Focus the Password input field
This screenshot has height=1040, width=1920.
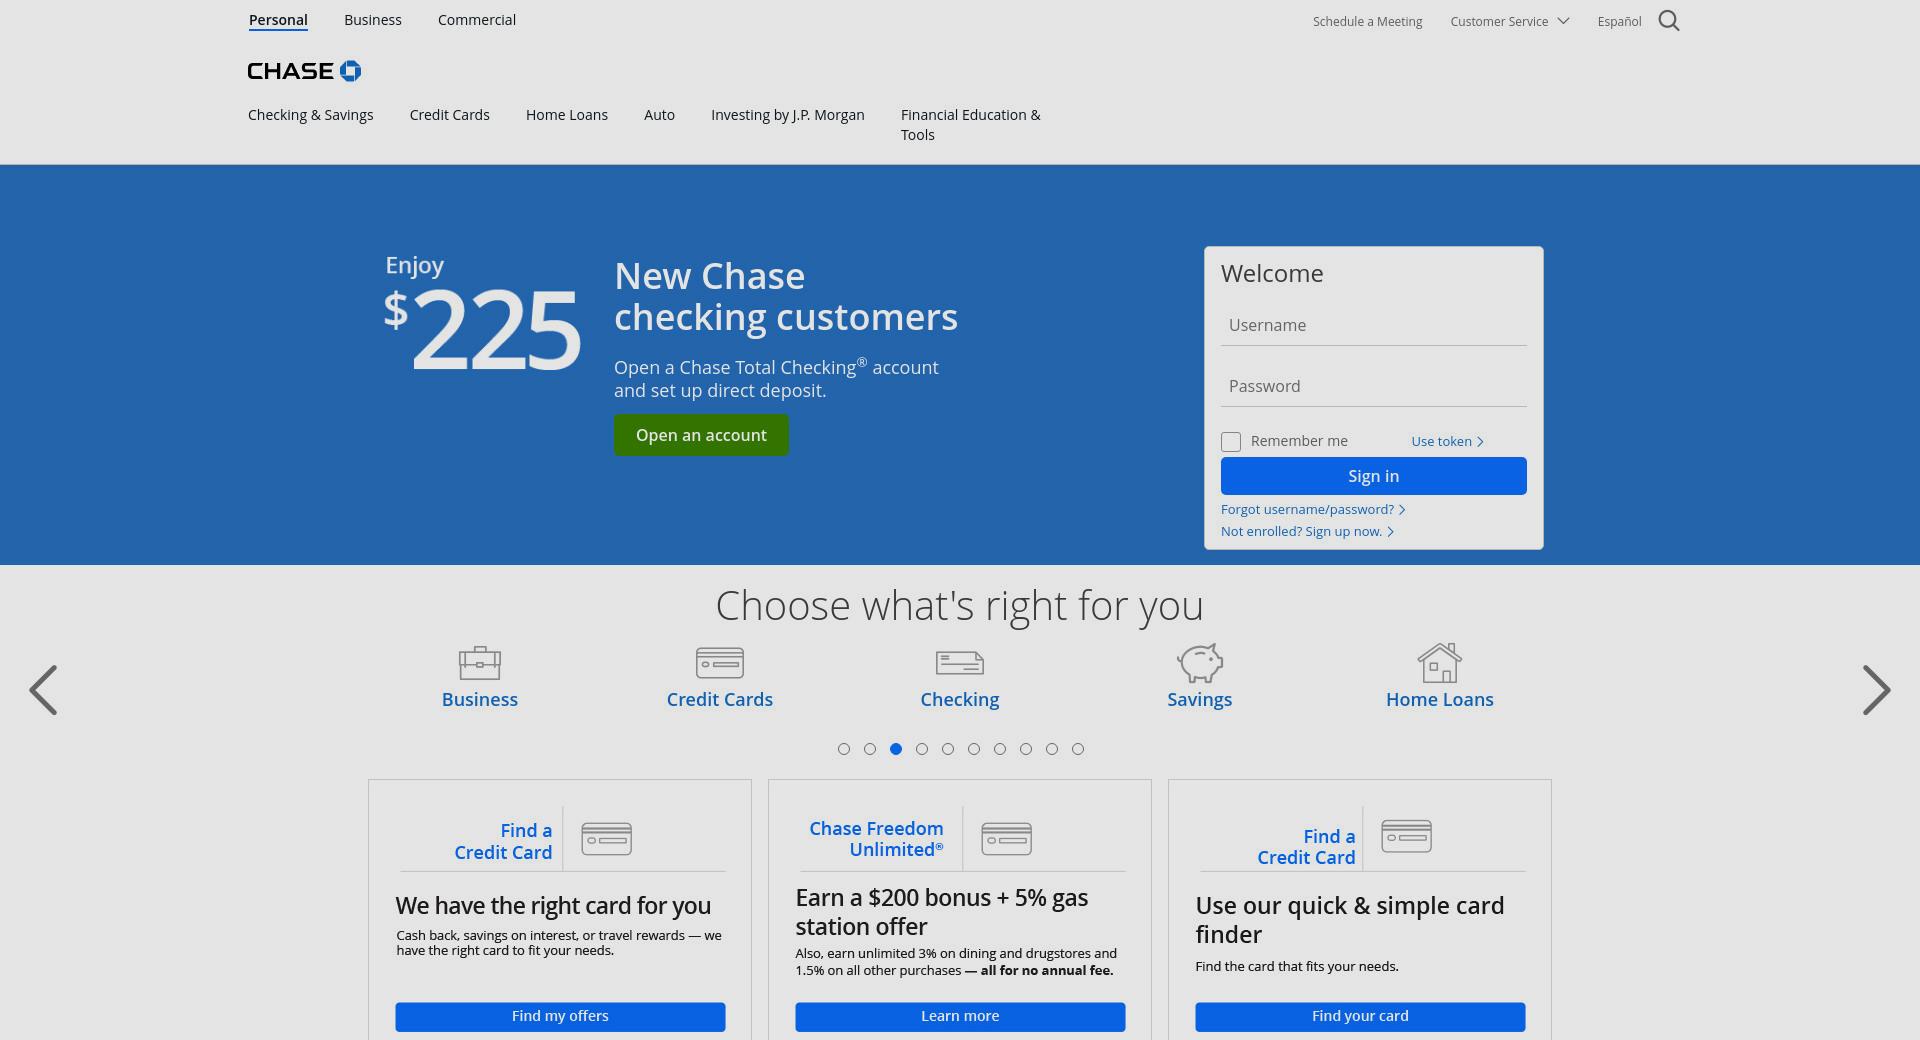tap(1374, 387)
